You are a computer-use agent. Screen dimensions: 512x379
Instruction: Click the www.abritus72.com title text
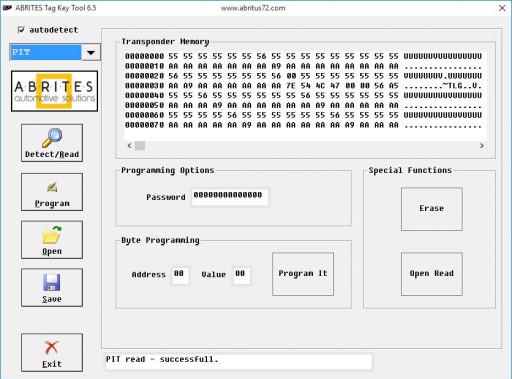tap(253, 8)
